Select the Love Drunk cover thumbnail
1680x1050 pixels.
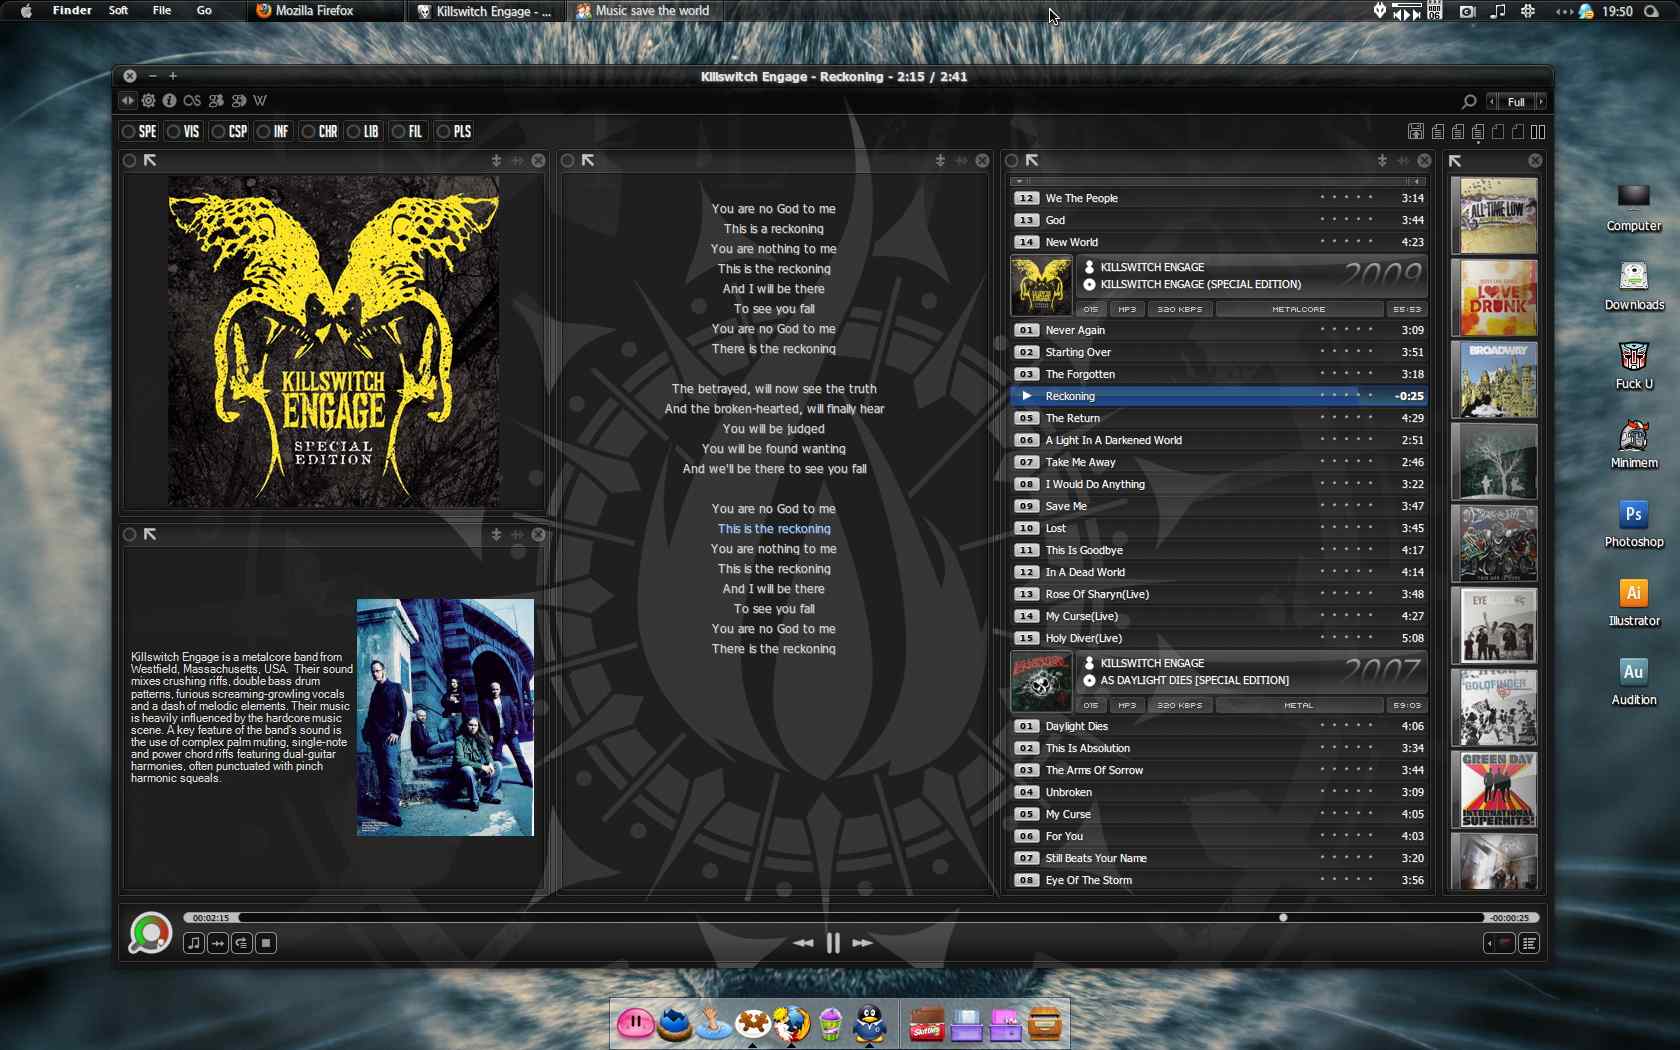pyautogui.click(x=1497, y=297)
